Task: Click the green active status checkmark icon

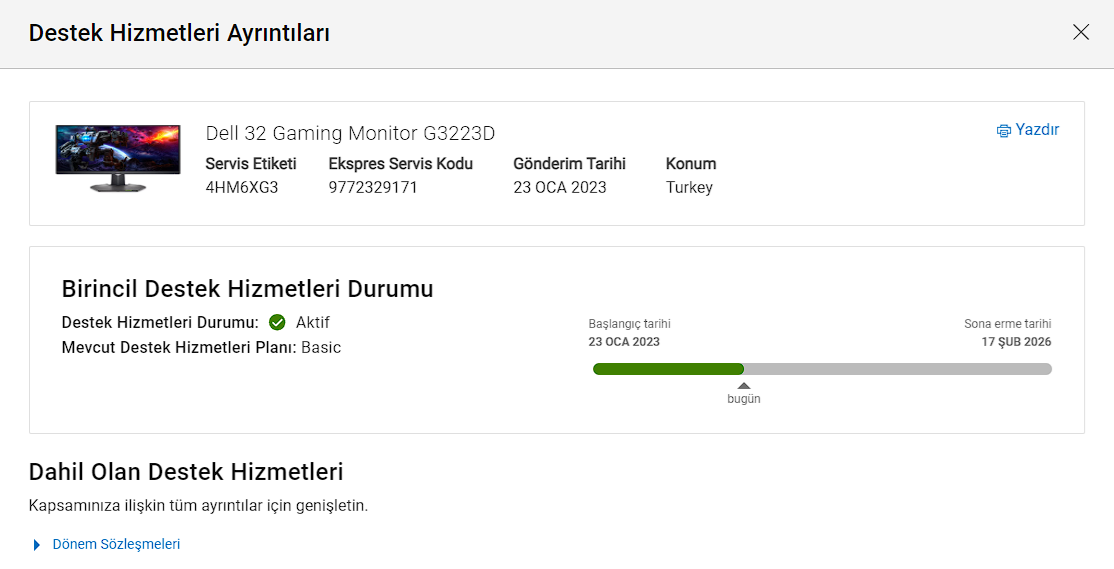Action: [277, 322]
